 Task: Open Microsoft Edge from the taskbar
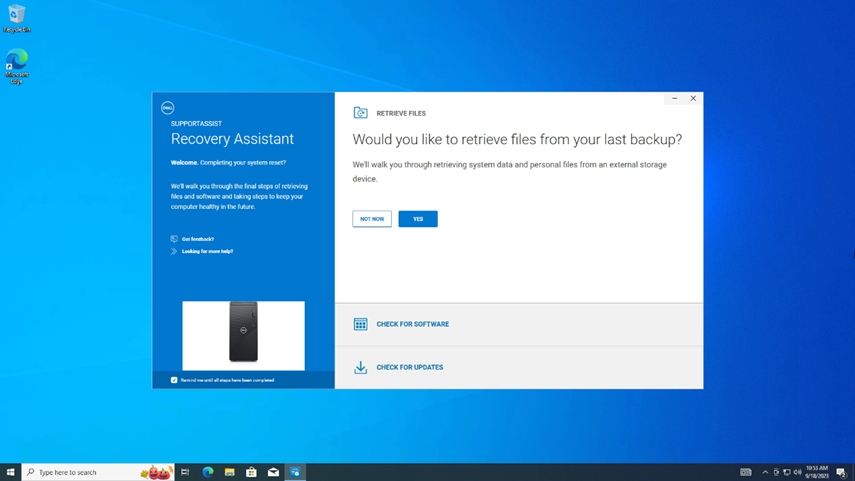(208, 472)
